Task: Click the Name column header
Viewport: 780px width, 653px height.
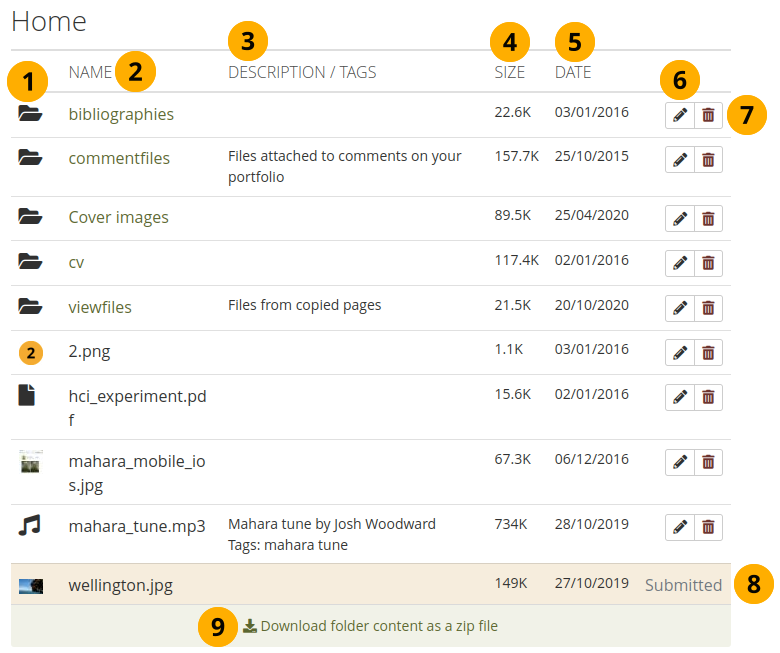Action: (90, 72)
